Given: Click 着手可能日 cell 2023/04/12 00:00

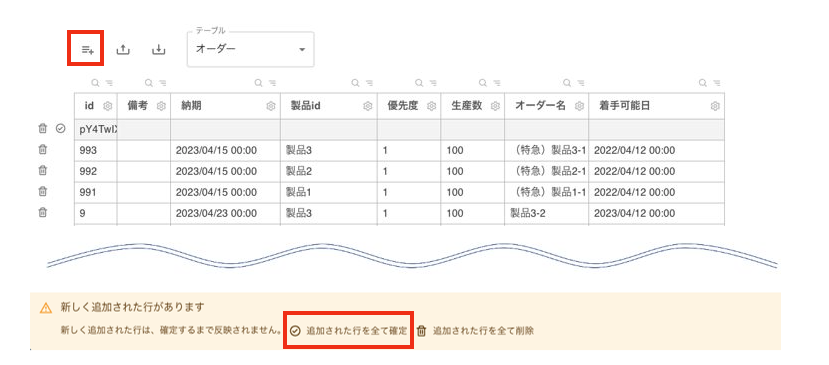Looking at the screenshot, I should click(656, 214).
